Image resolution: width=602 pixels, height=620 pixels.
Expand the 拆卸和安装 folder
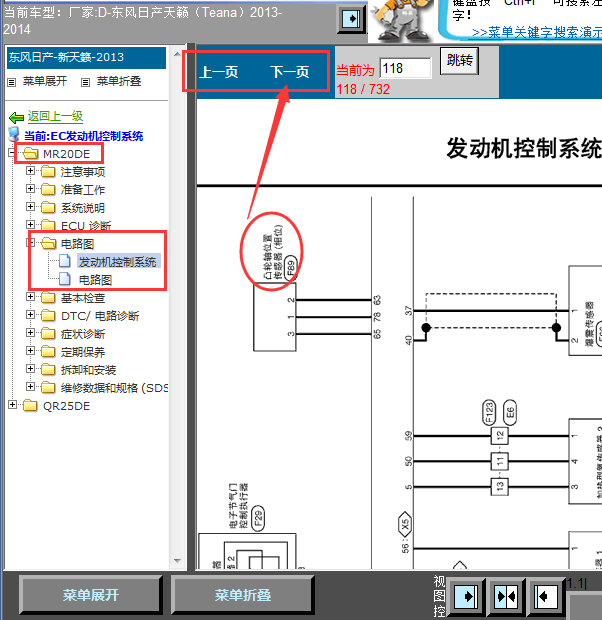point(30,369)
